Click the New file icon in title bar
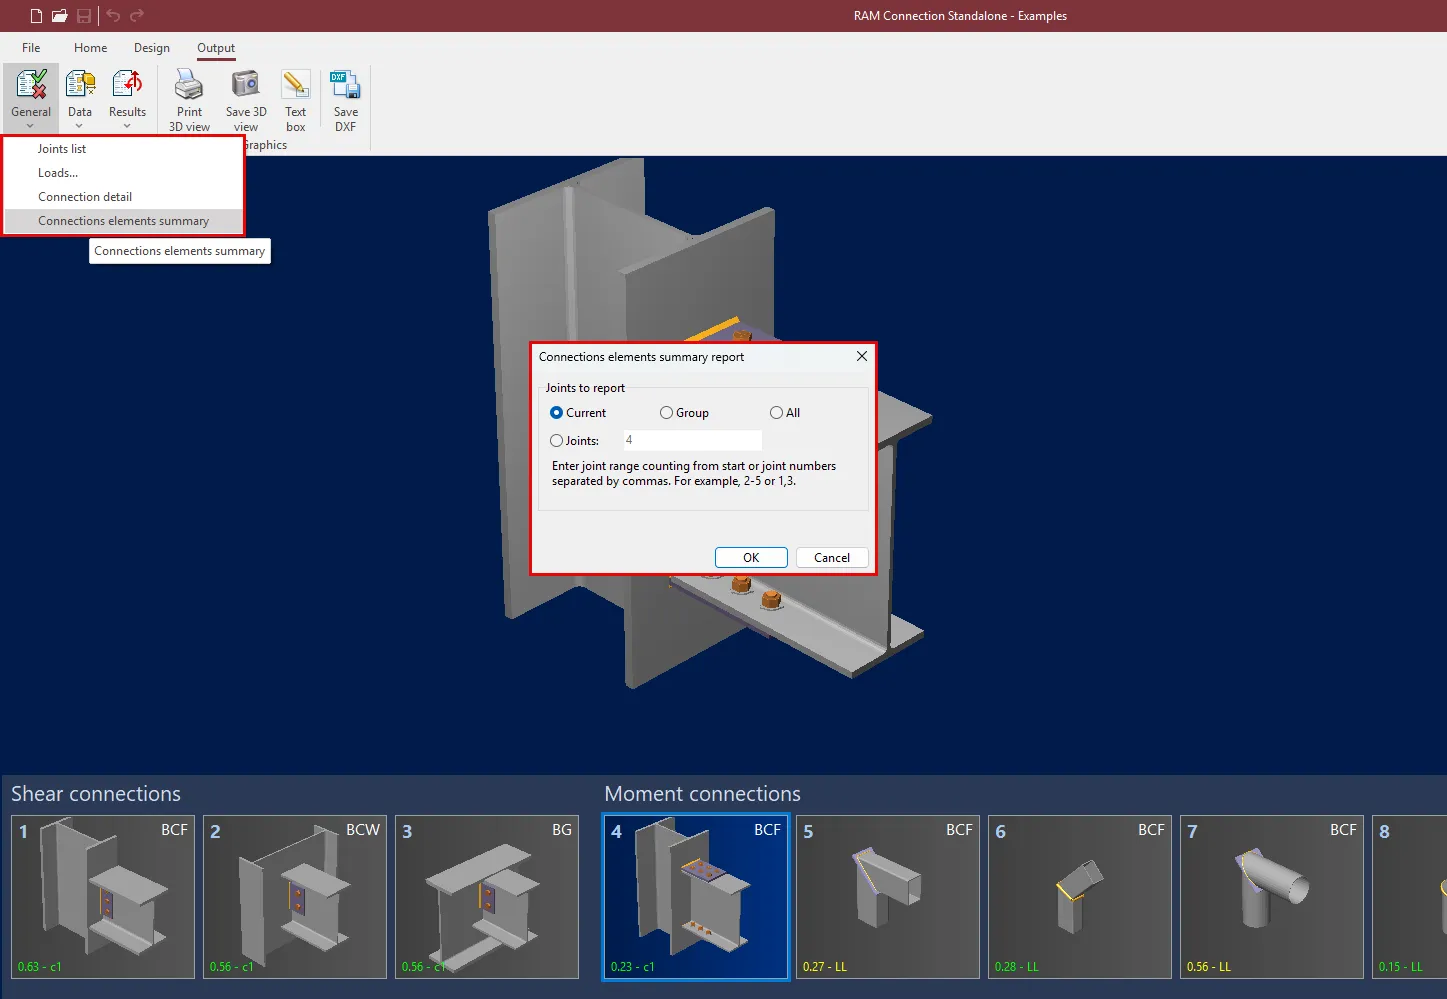The height and width of the screenshot is (999, 1447). (36, 16)
